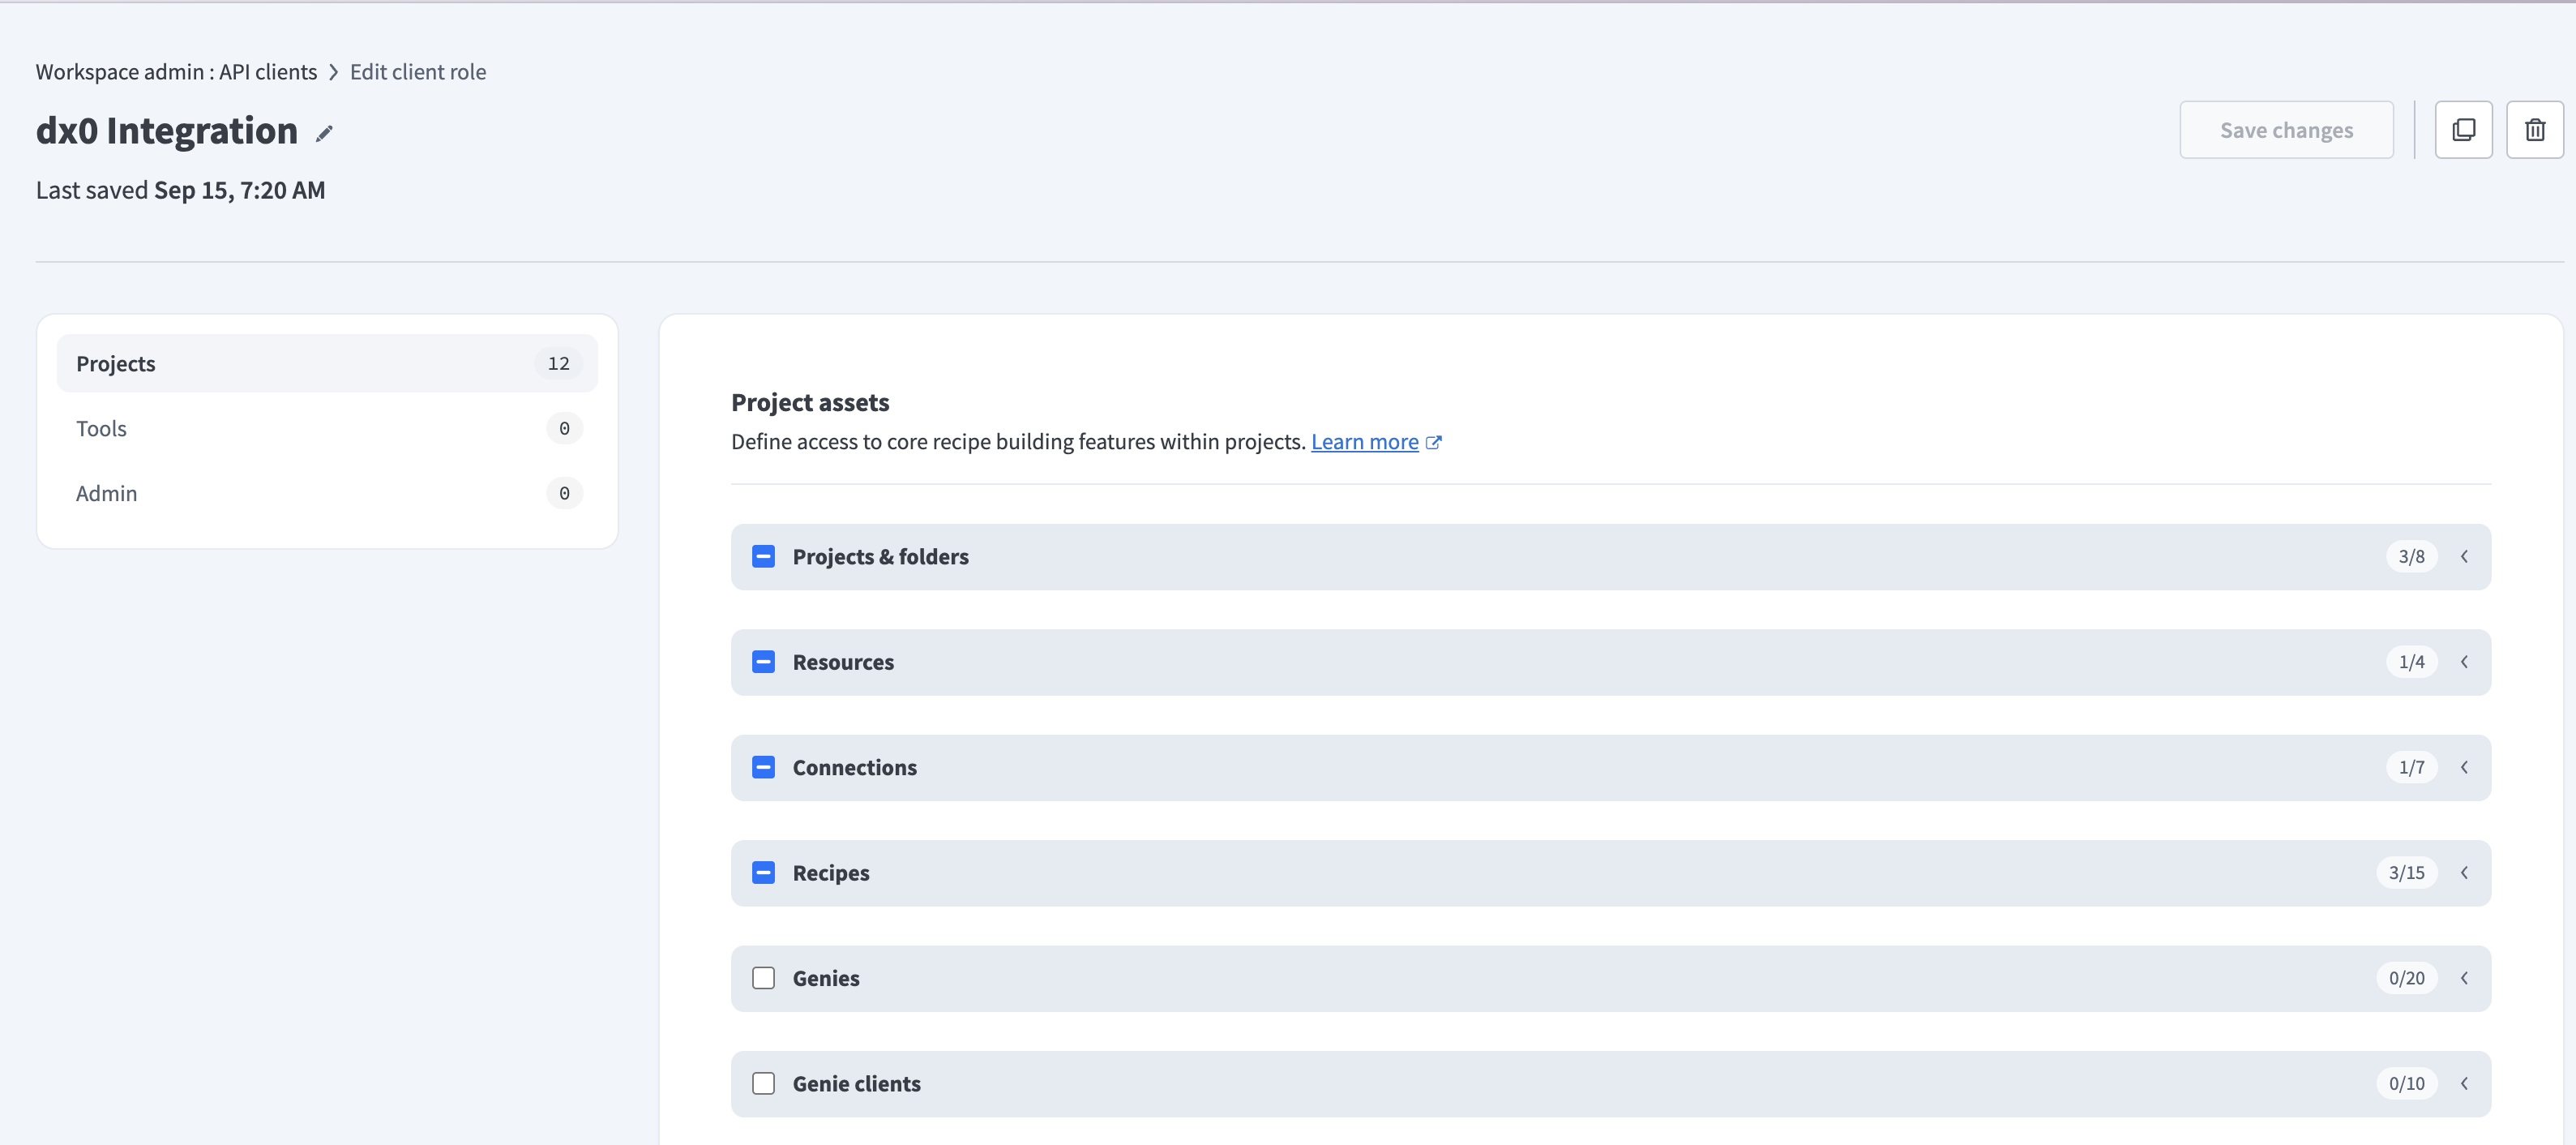Expand the Projects & folders section chevron
This screenshot has height=1145, width=2576.
pyautogui.click(x=2464, y=557)
